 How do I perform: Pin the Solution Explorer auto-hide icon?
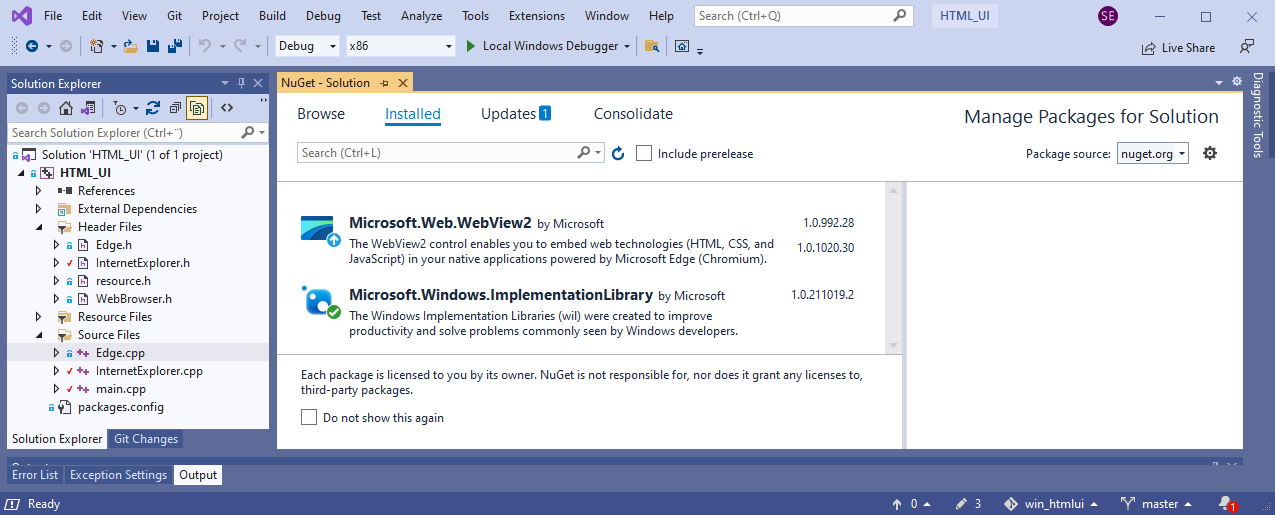pyautogui.click(x=241, y=83)
